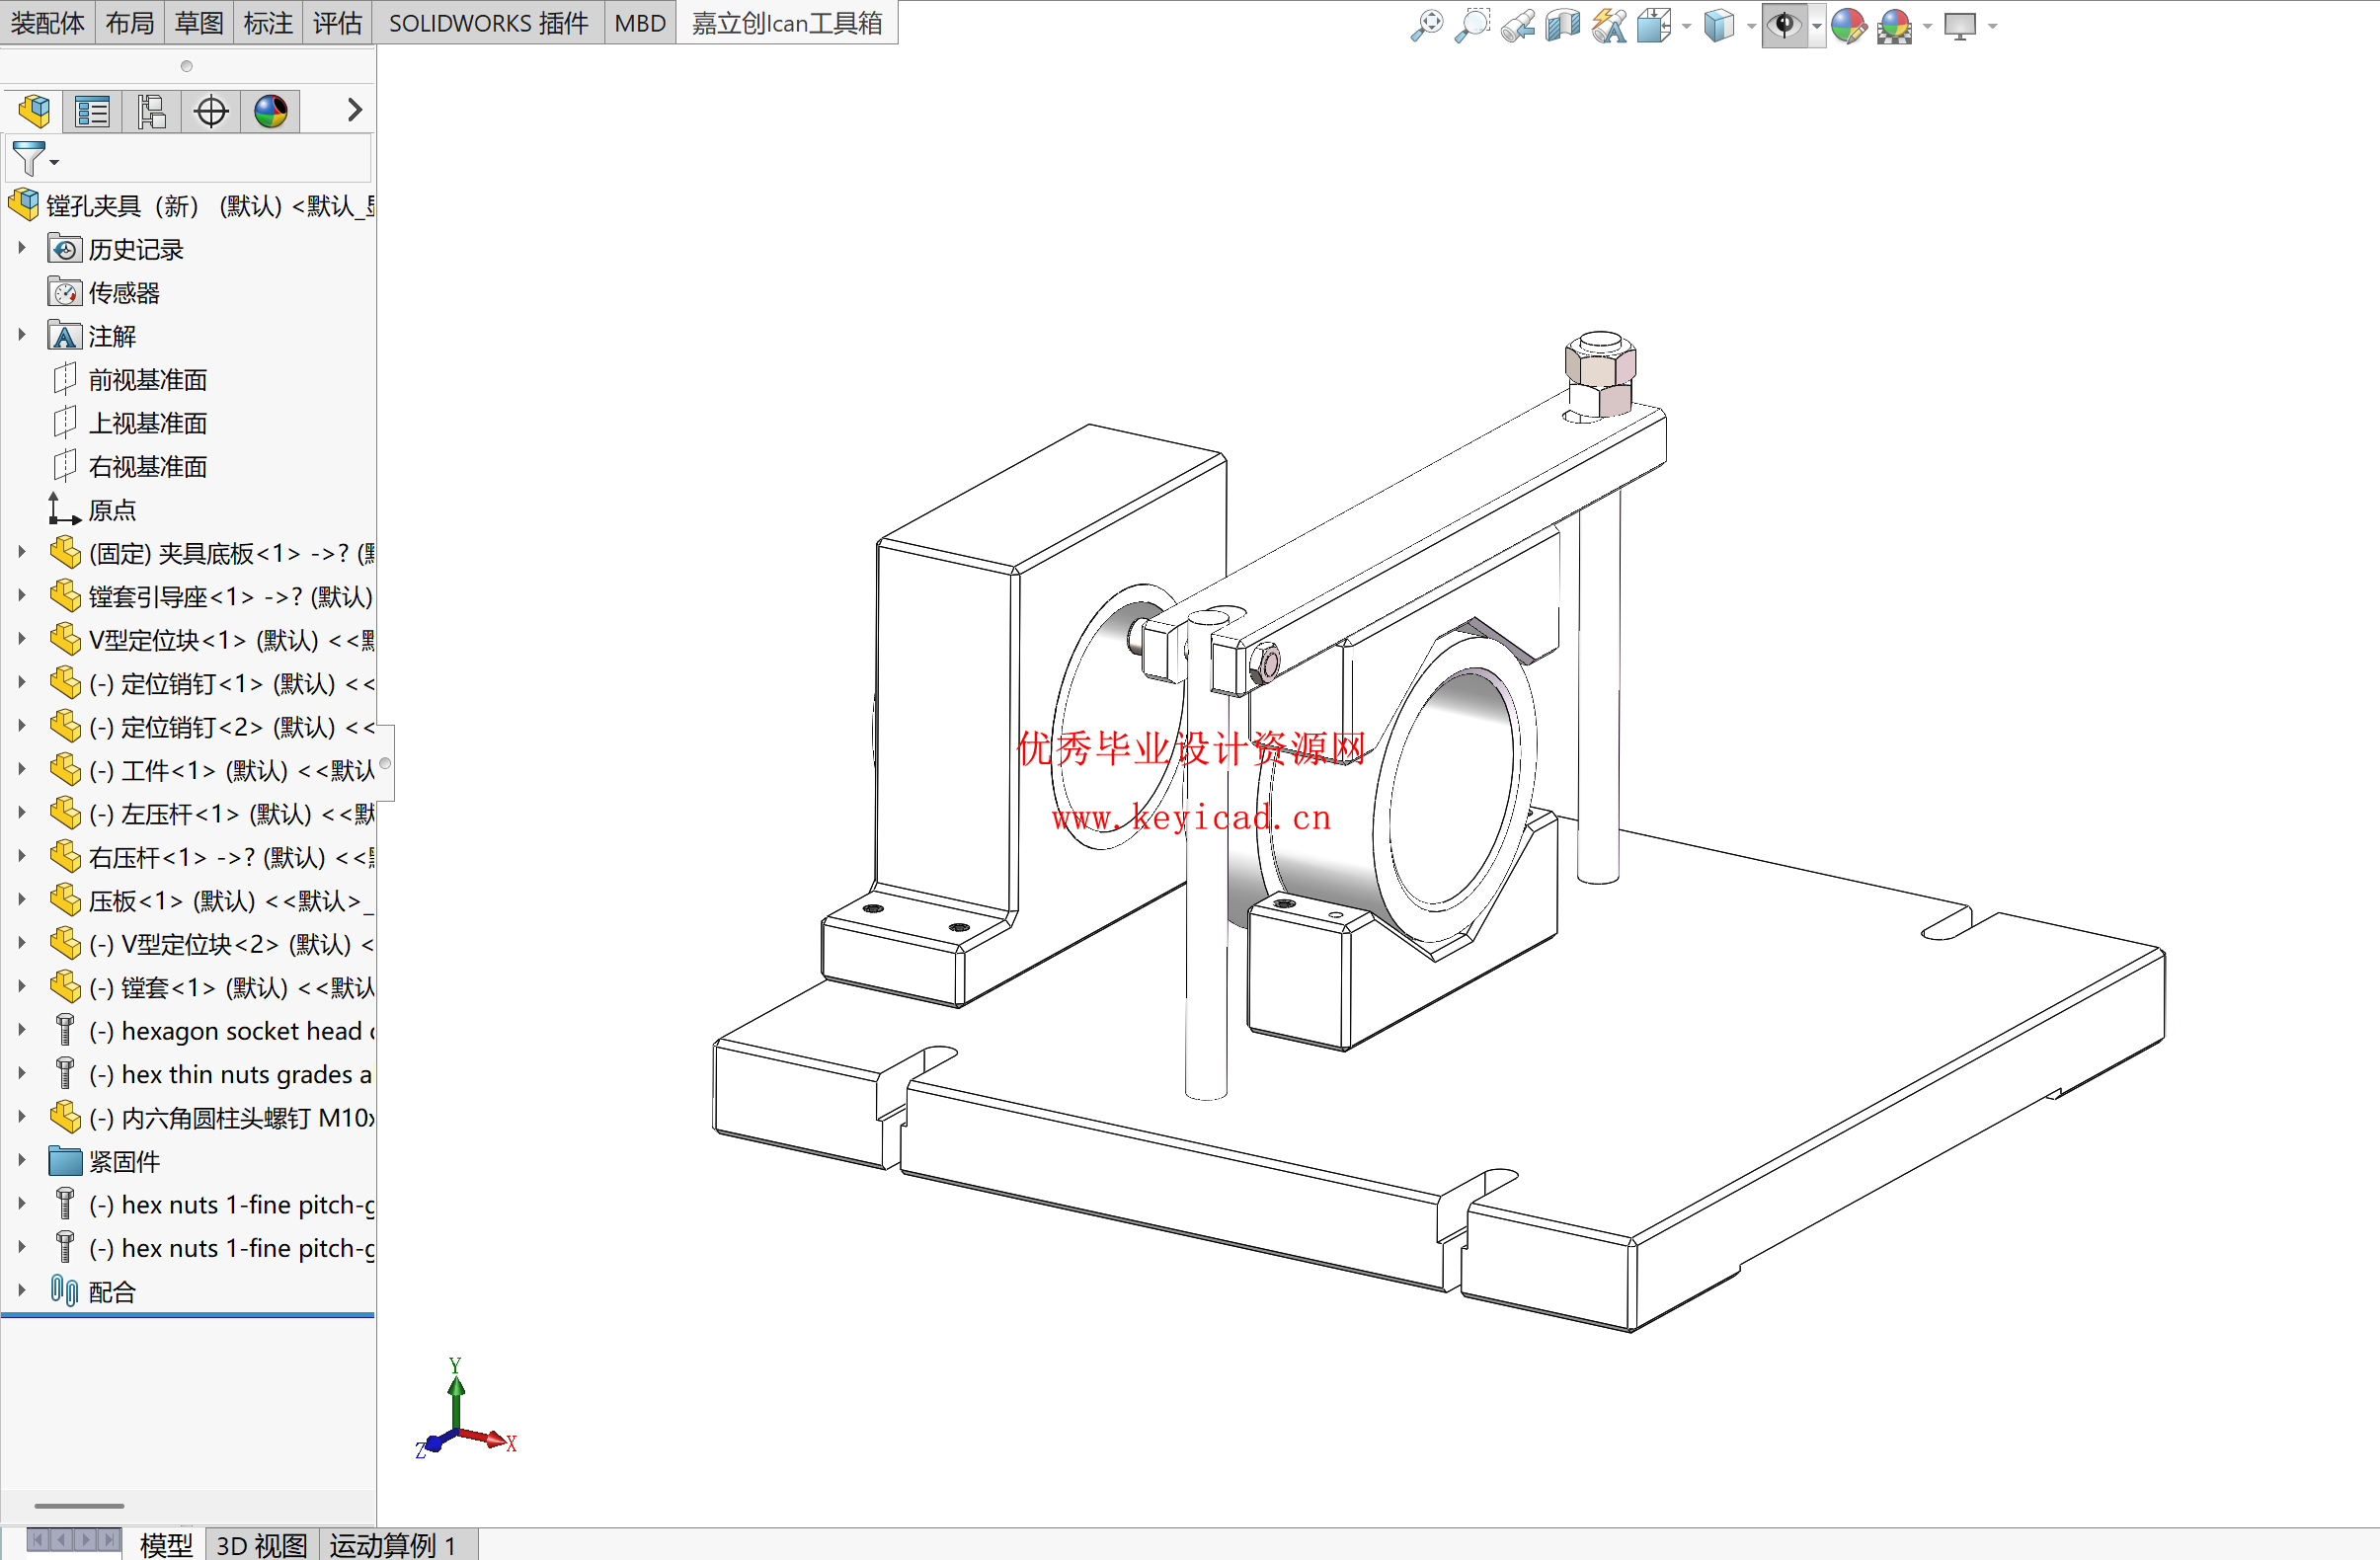
Task: Select the 标注 ribbon tab
Action: pyautogui.click(x=268, y=22)
